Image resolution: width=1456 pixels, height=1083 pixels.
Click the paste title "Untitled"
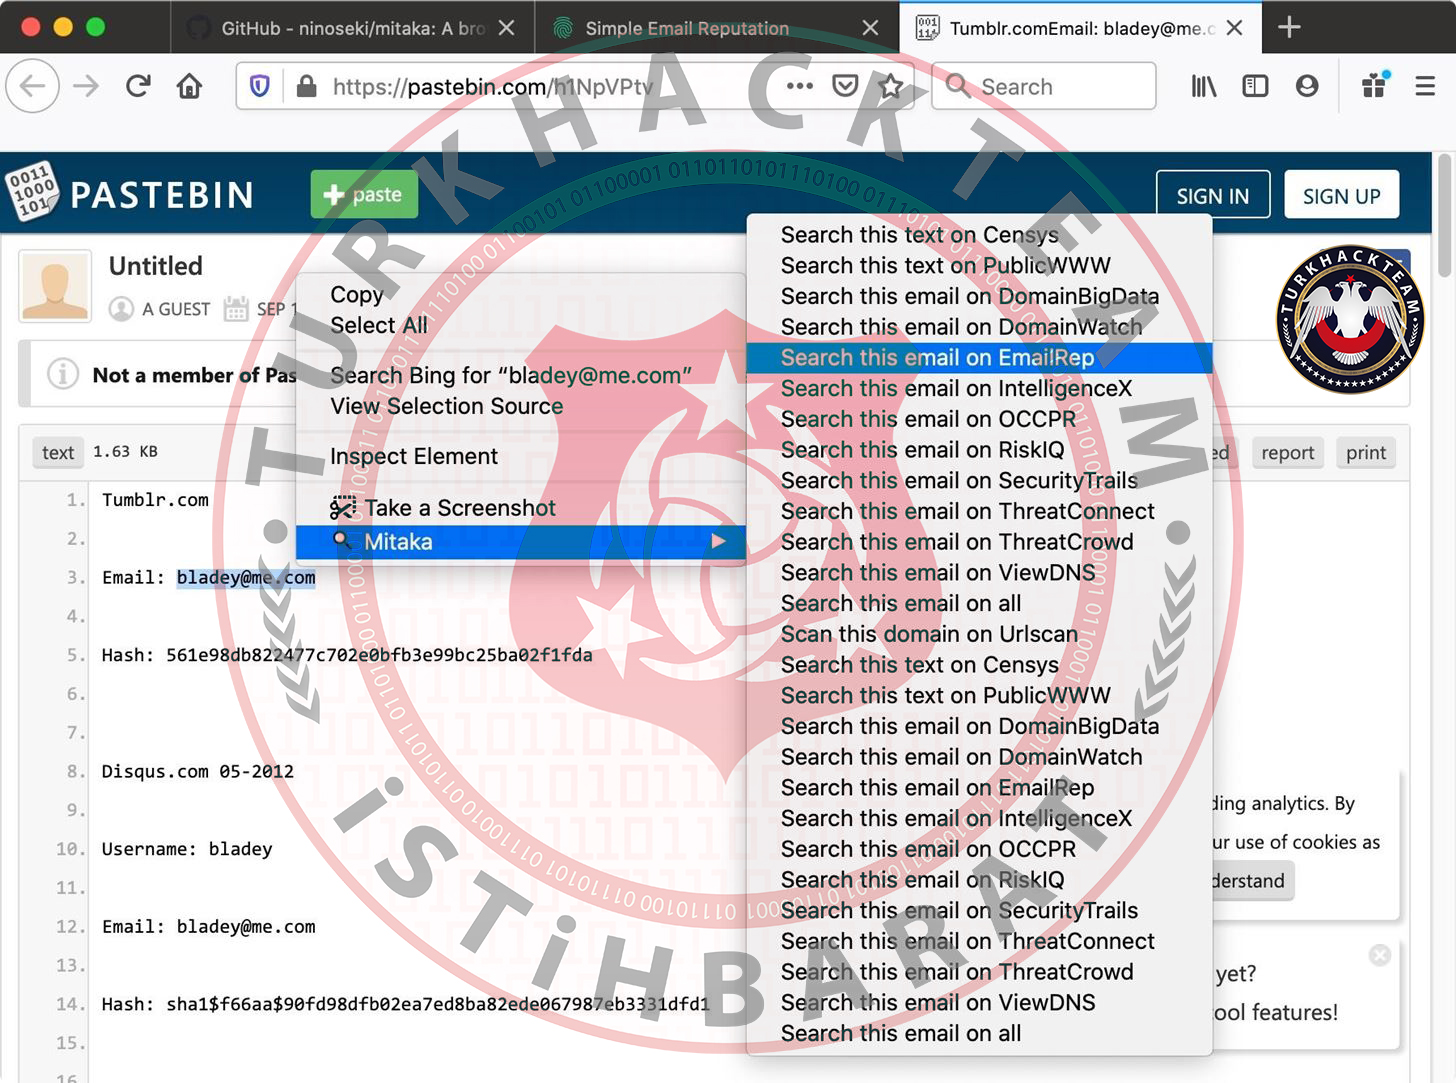156,266
